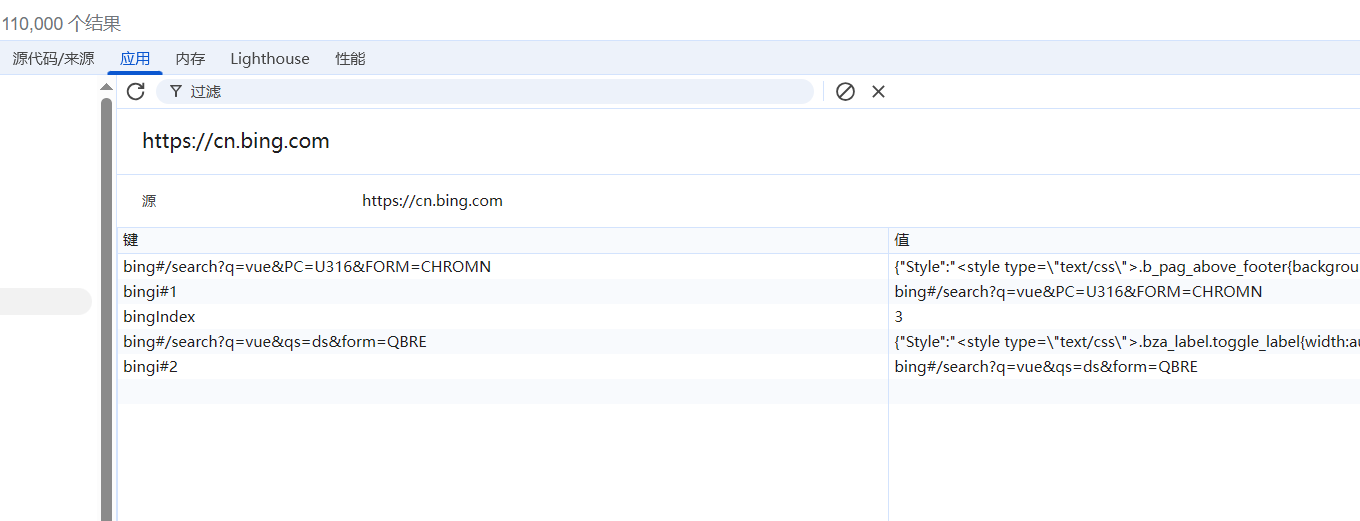The height and width of the screenshot is (521, 1360).
Task: Click the refresh storage icon
Action: click(136, 92)
